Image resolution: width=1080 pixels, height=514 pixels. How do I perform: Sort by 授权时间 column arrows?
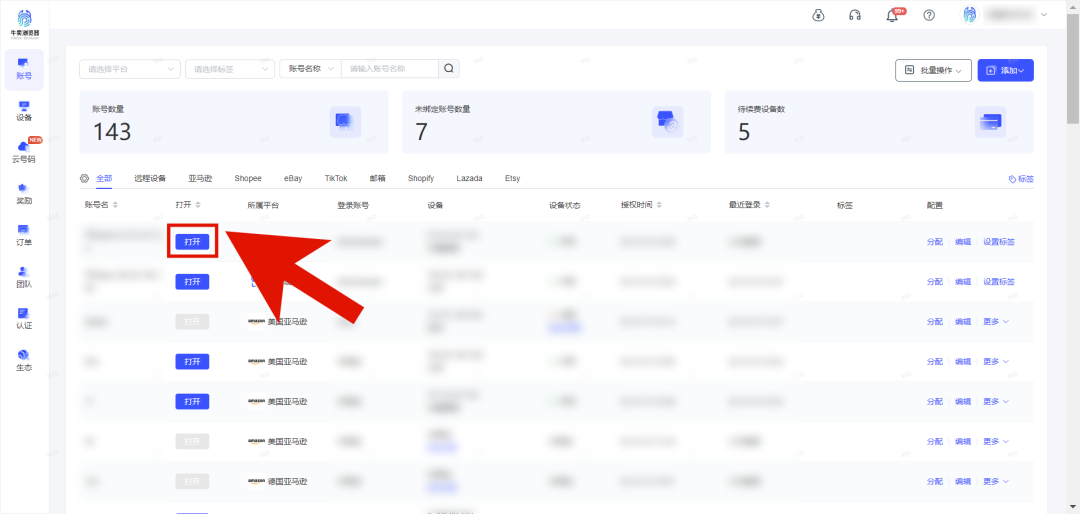click(659, 205)
